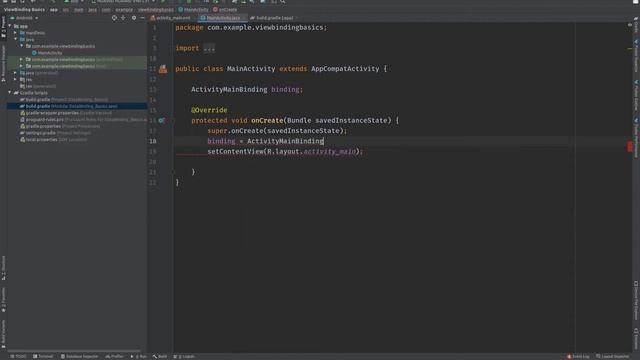Click Run app green play icon
Viewport: 640px width, 360px height.
coord(163,2)
